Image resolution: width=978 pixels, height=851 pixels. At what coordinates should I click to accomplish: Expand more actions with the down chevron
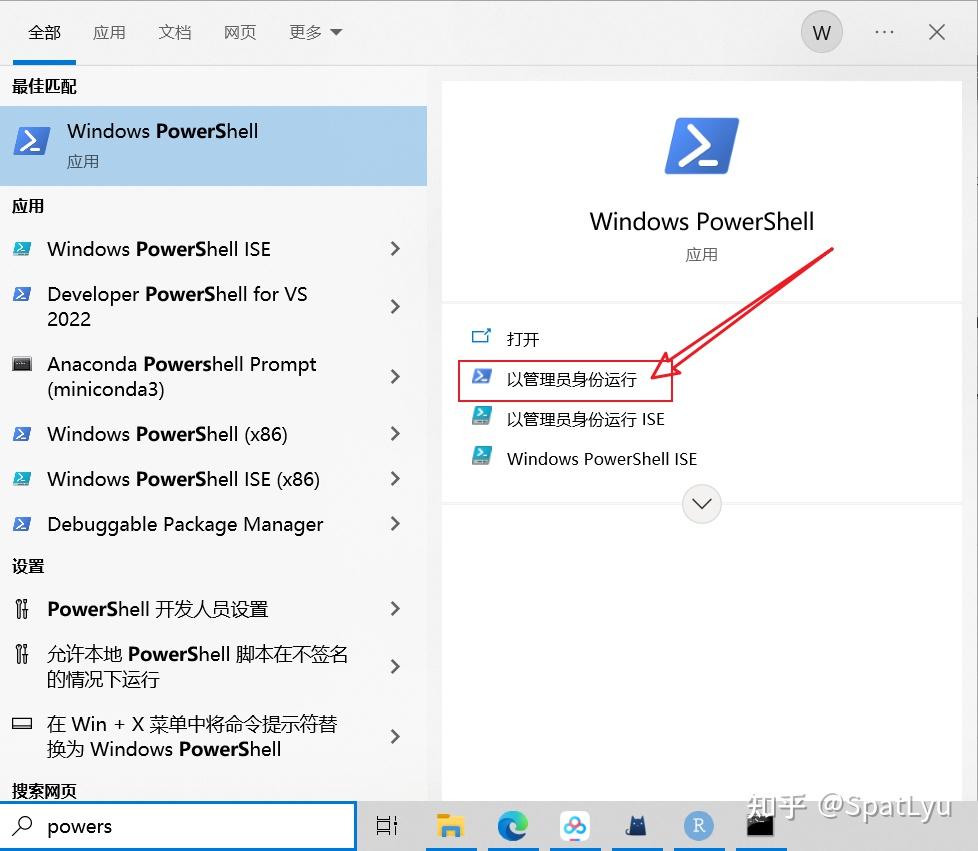702,503
